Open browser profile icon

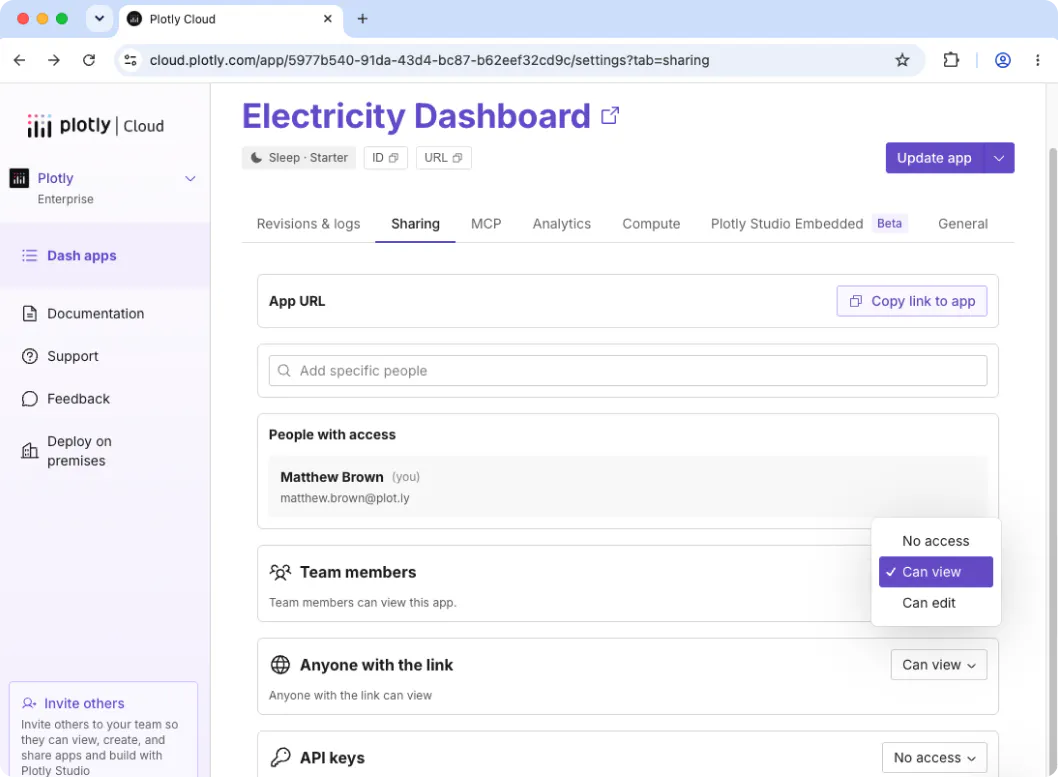pyautogui.click(x=1003, y=60)
